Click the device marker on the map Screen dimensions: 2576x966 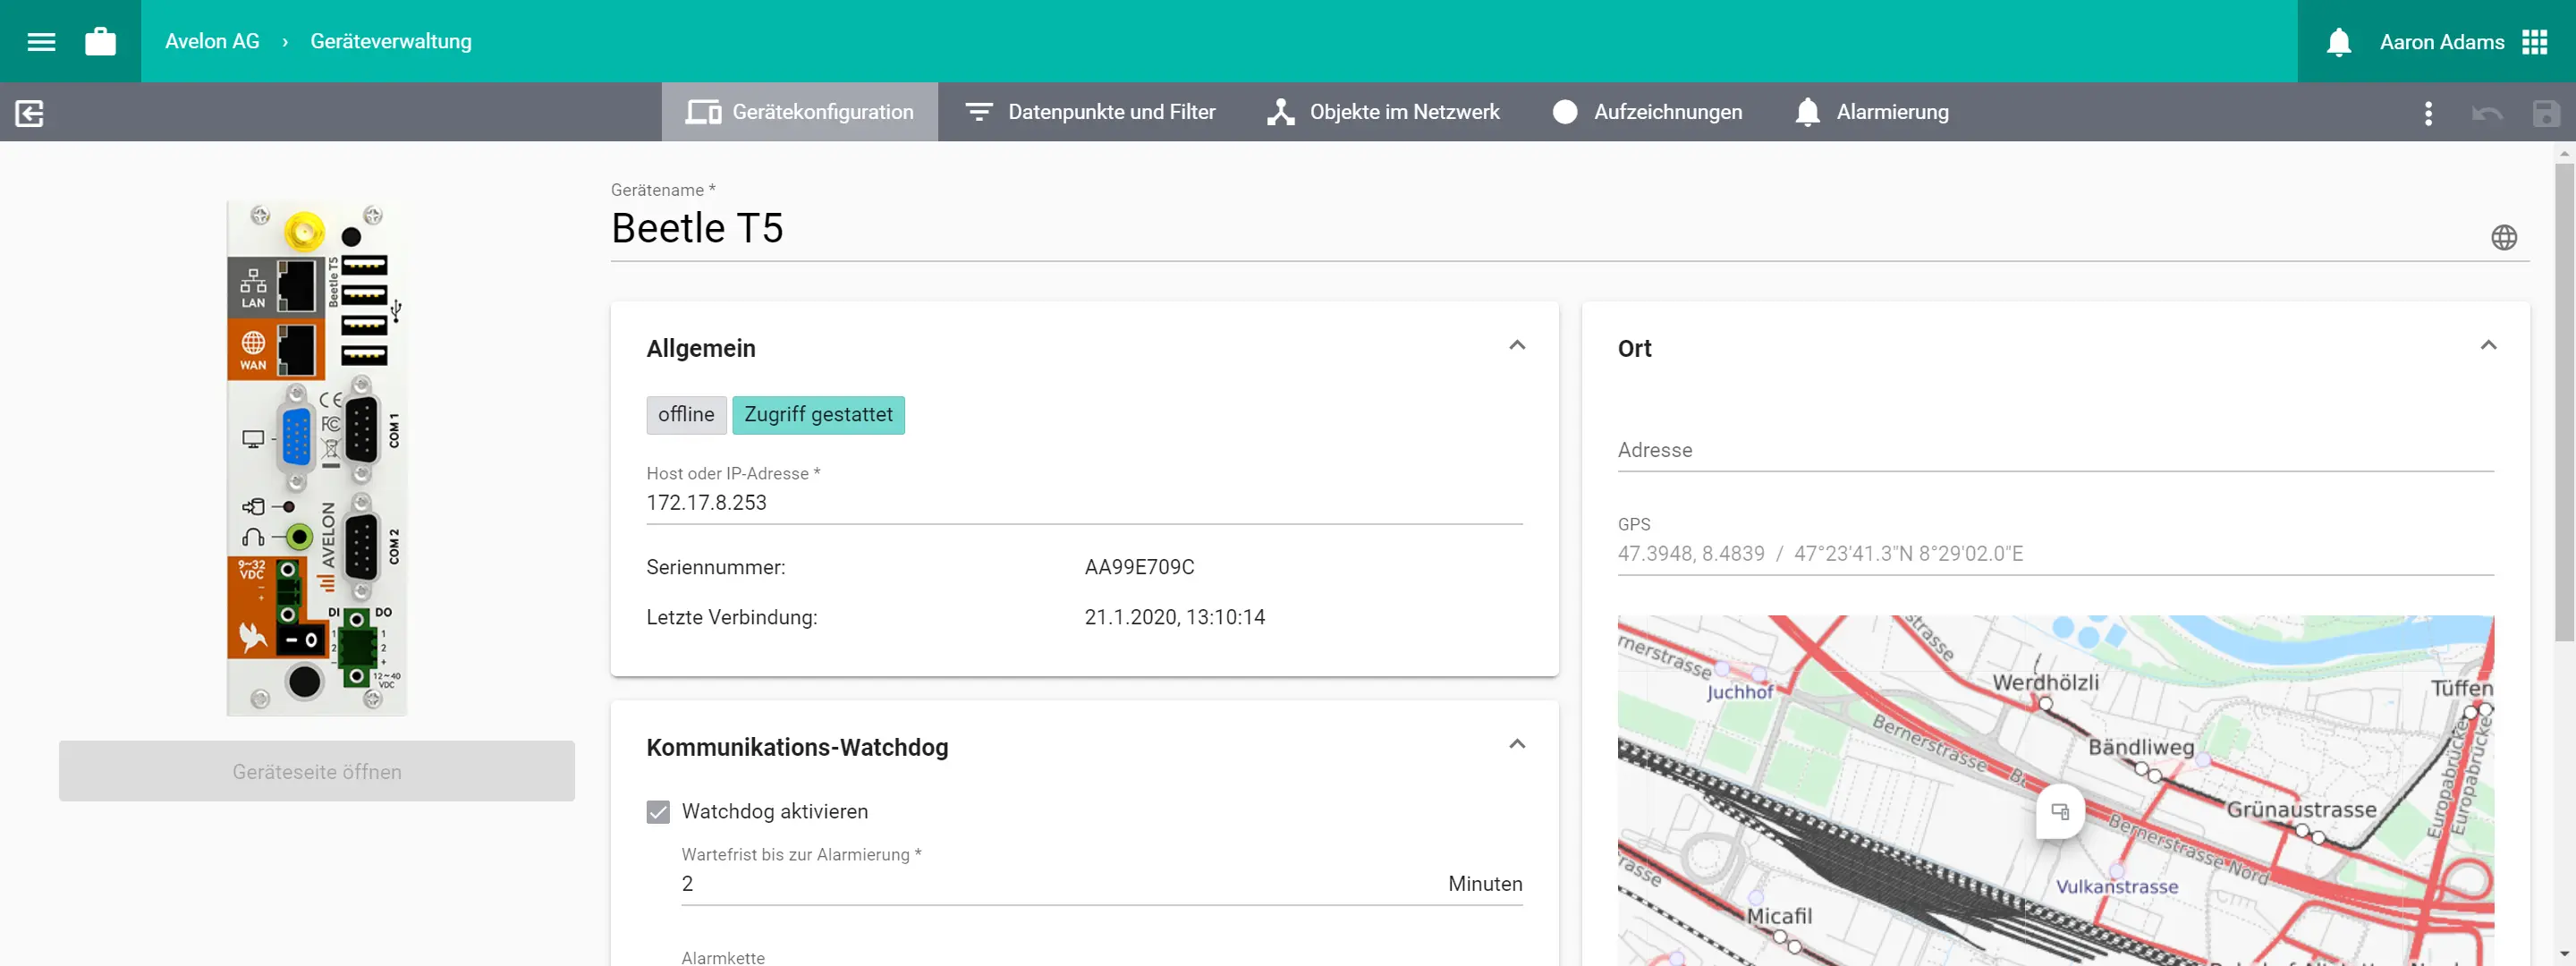(x=2060, y=811)
